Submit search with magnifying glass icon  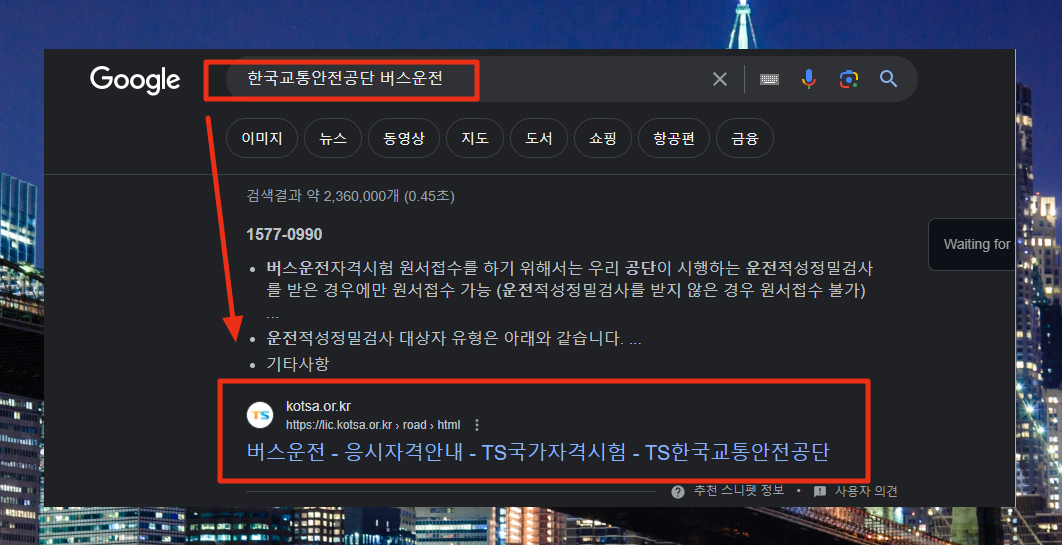(889, 79)
